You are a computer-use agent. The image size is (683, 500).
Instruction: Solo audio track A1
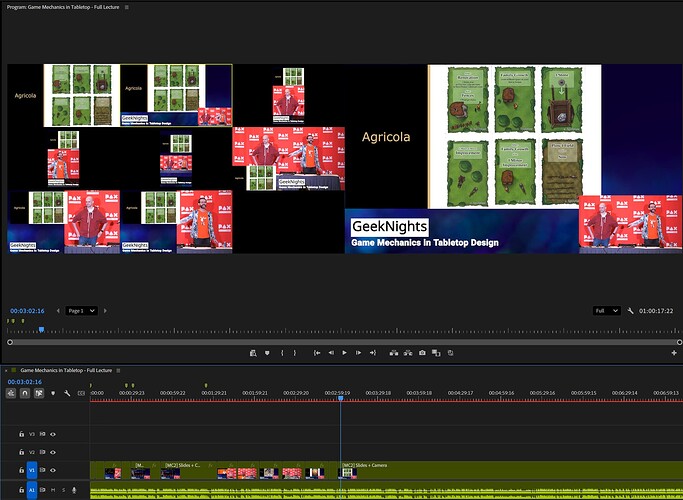click(64, 490)
